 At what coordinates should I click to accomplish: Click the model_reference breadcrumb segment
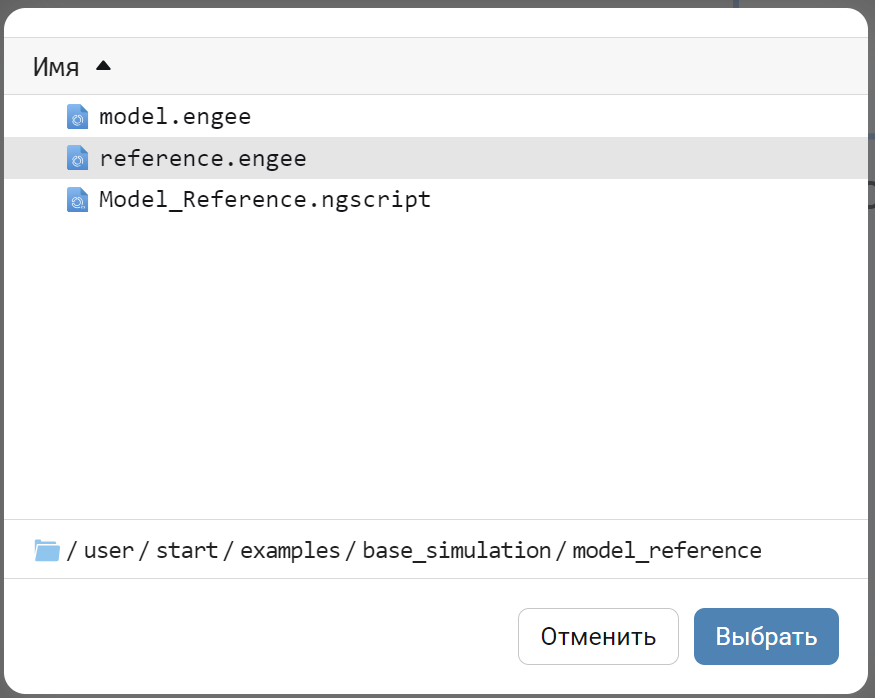(x=667, y=550)
